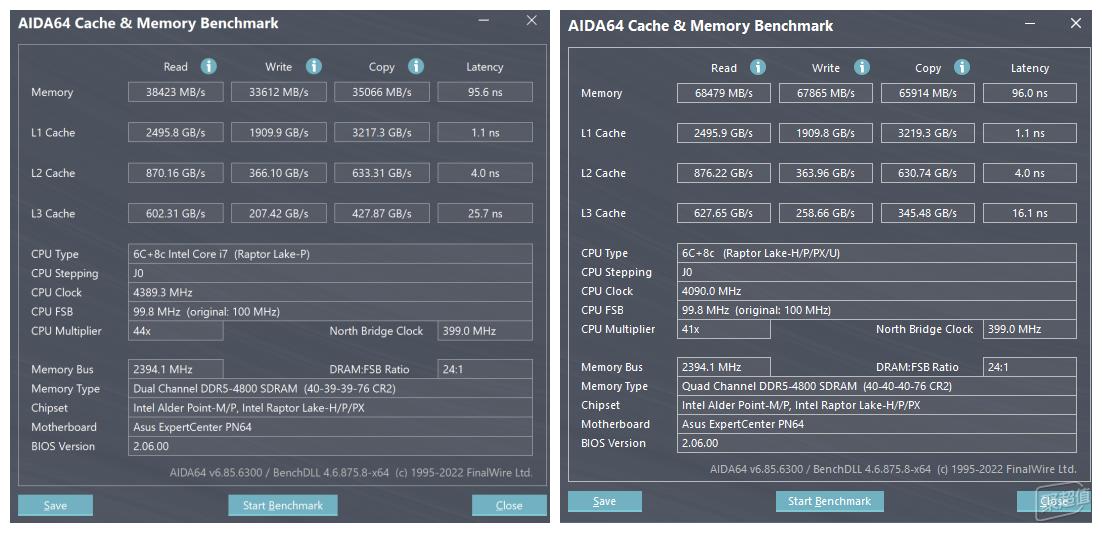1102x533 pixels.
Task: Minimize the left AIDA64 window
Action: click(484, 21)
